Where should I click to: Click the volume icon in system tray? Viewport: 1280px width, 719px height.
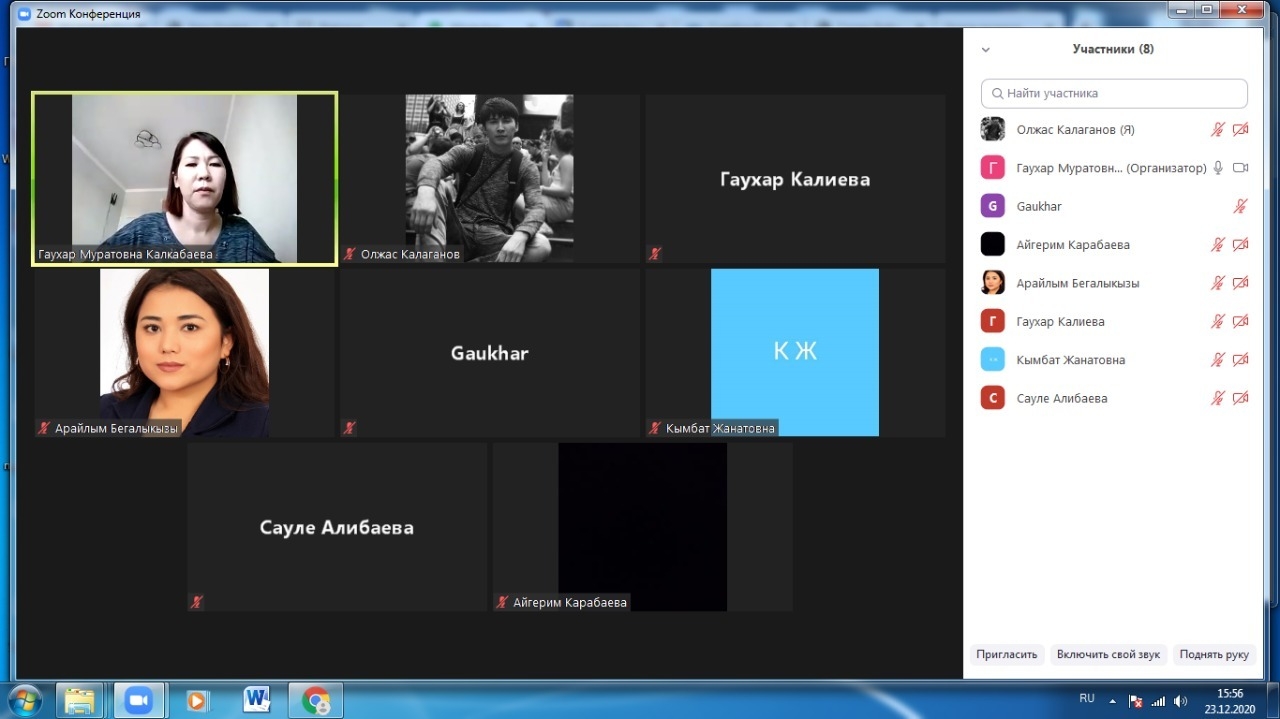[1180, 701]
